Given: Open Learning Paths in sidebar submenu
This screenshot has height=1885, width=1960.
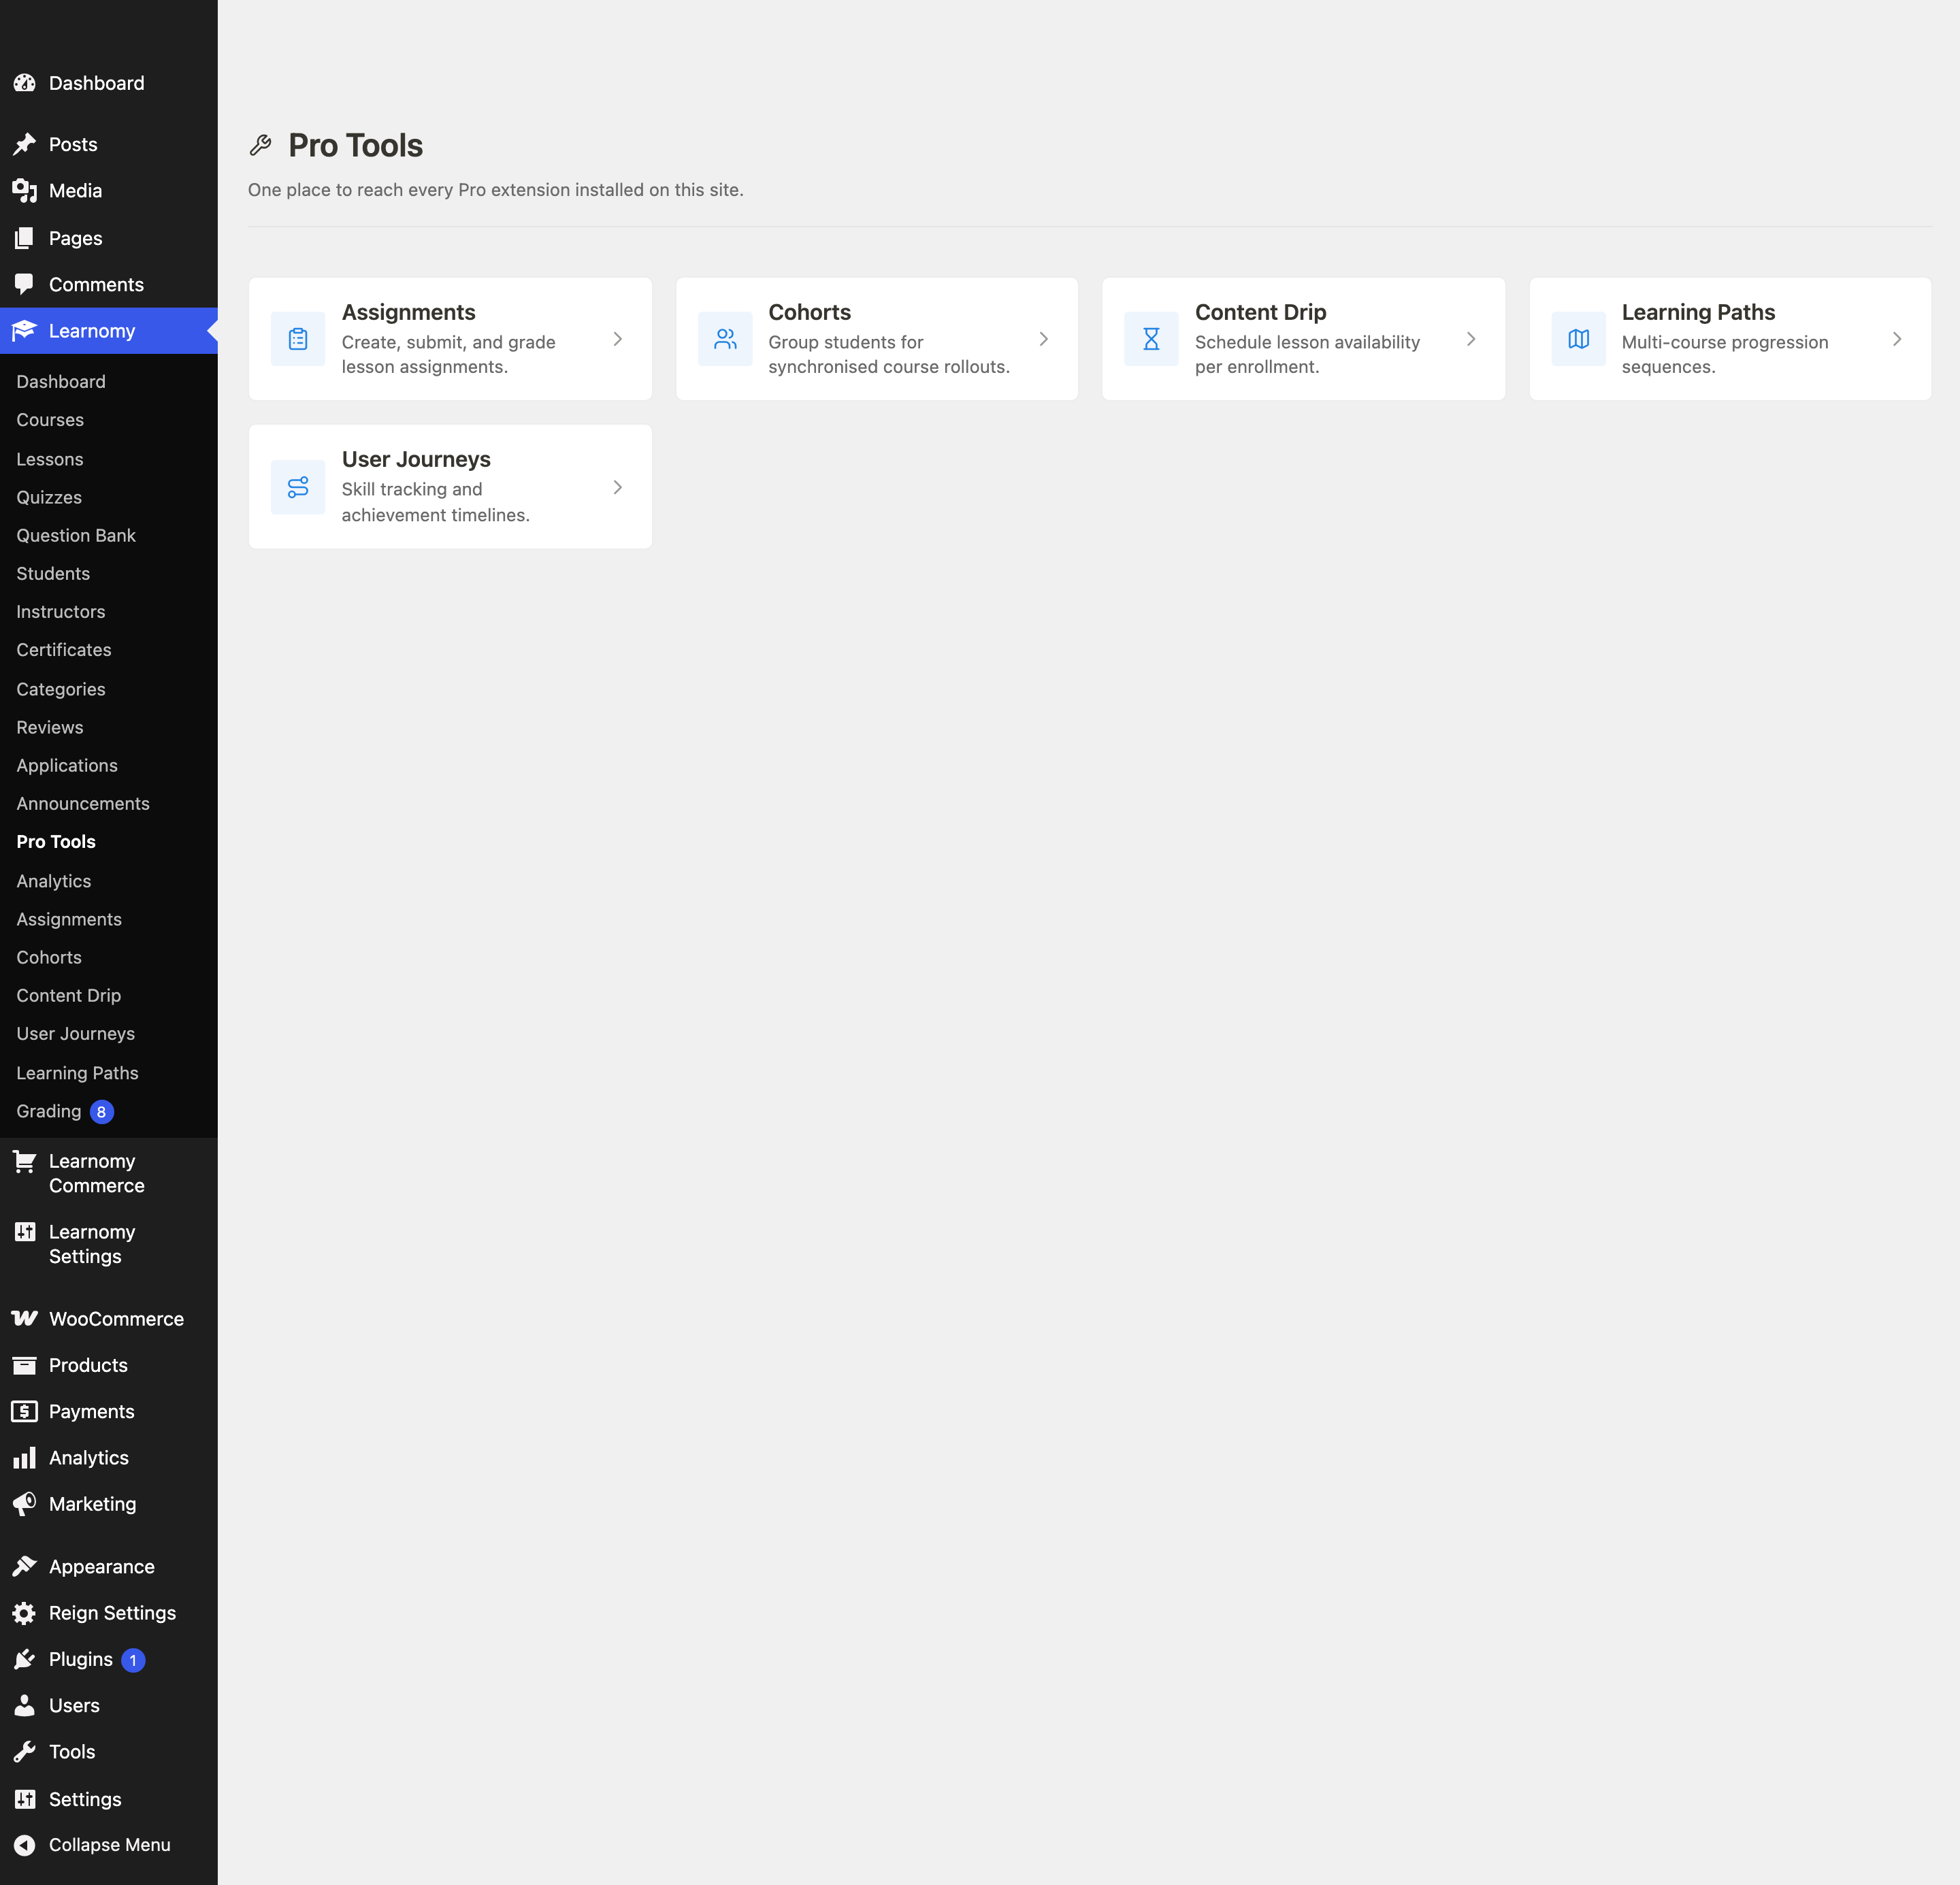Looking at the screenshot, I should click(x=78, y=1073).
